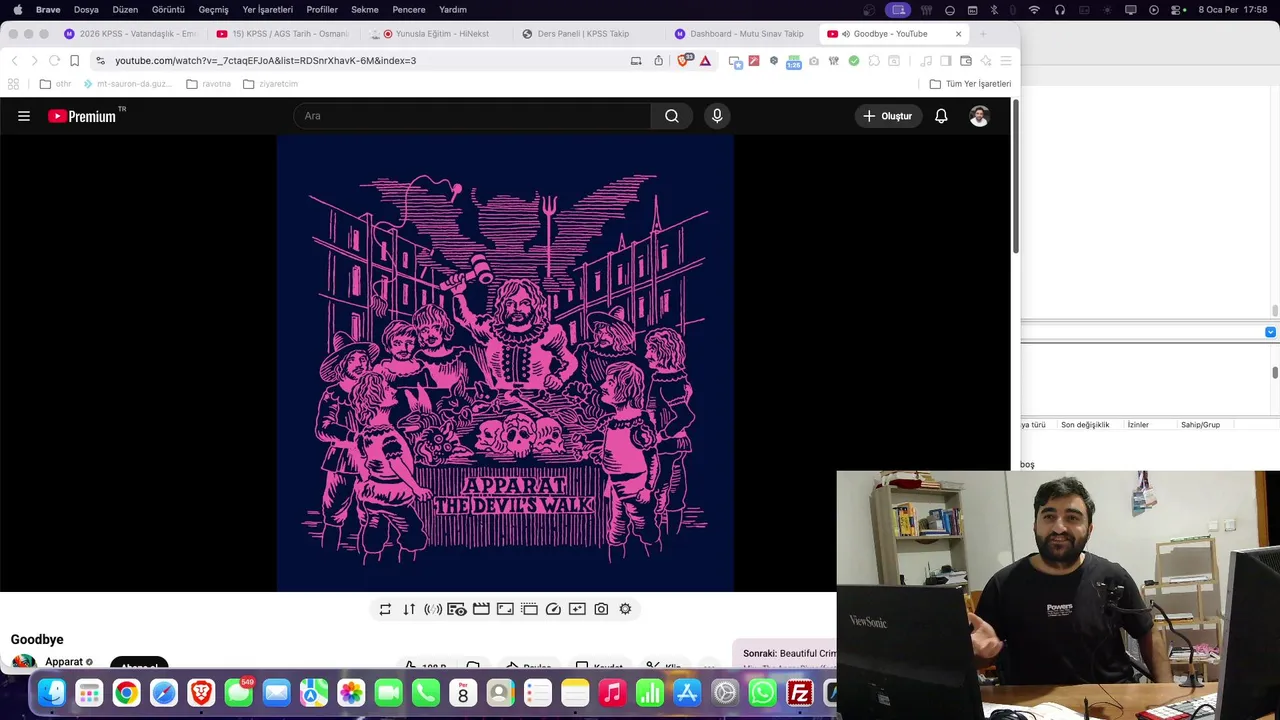This screenshot has width=1280, height=720.
Task: Open the playback speed gauge icon
Action: click(553, 609)
